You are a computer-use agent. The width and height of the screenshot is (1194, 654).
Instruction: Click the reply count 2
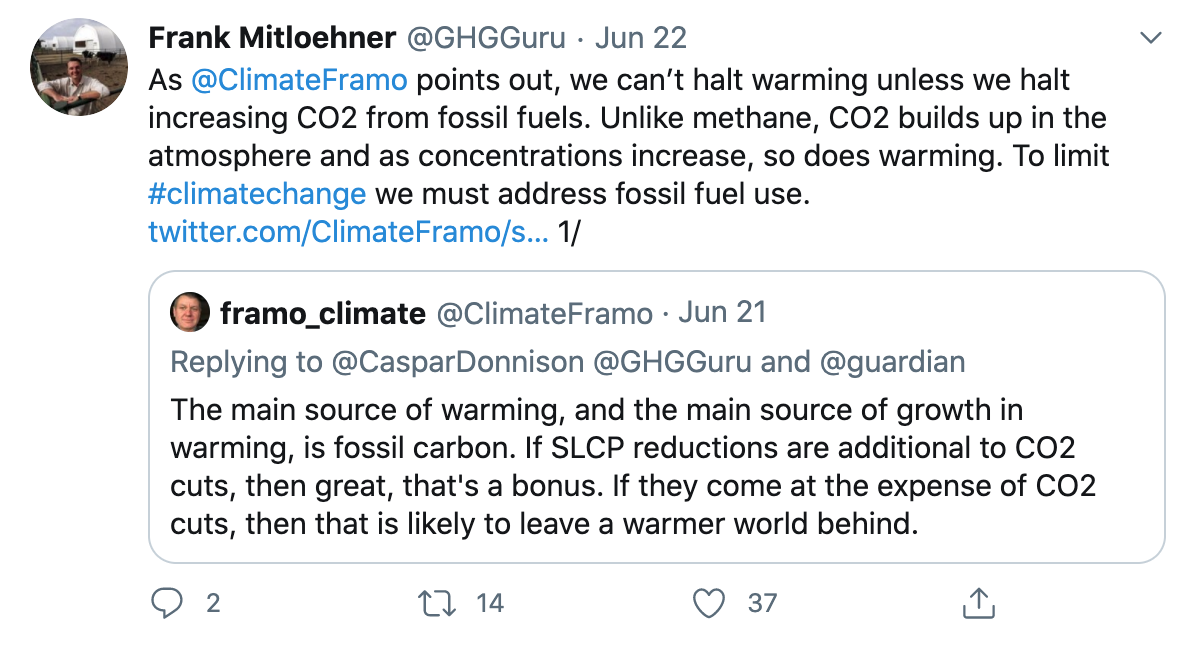coord(212,603)
